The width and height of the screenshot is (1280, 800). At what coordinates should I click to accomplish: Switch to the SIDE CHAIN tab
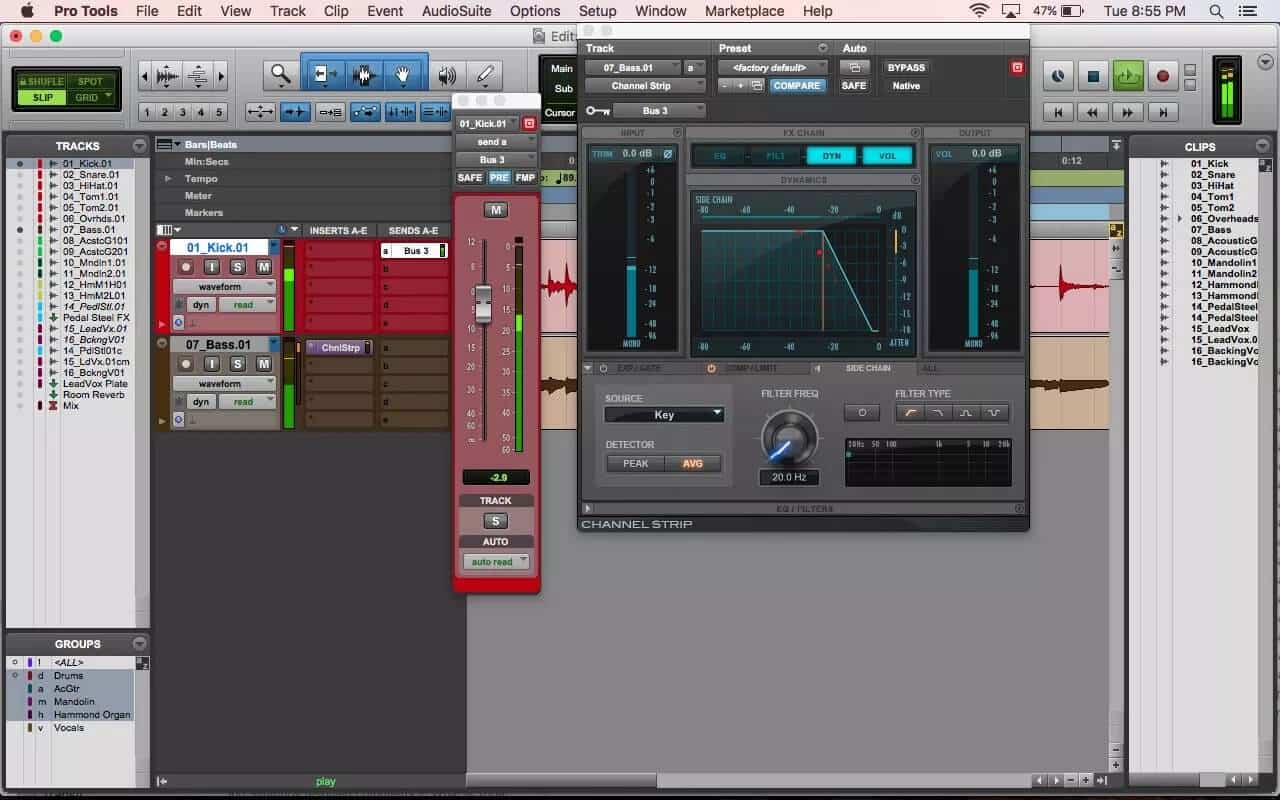[x=868, y=368]
